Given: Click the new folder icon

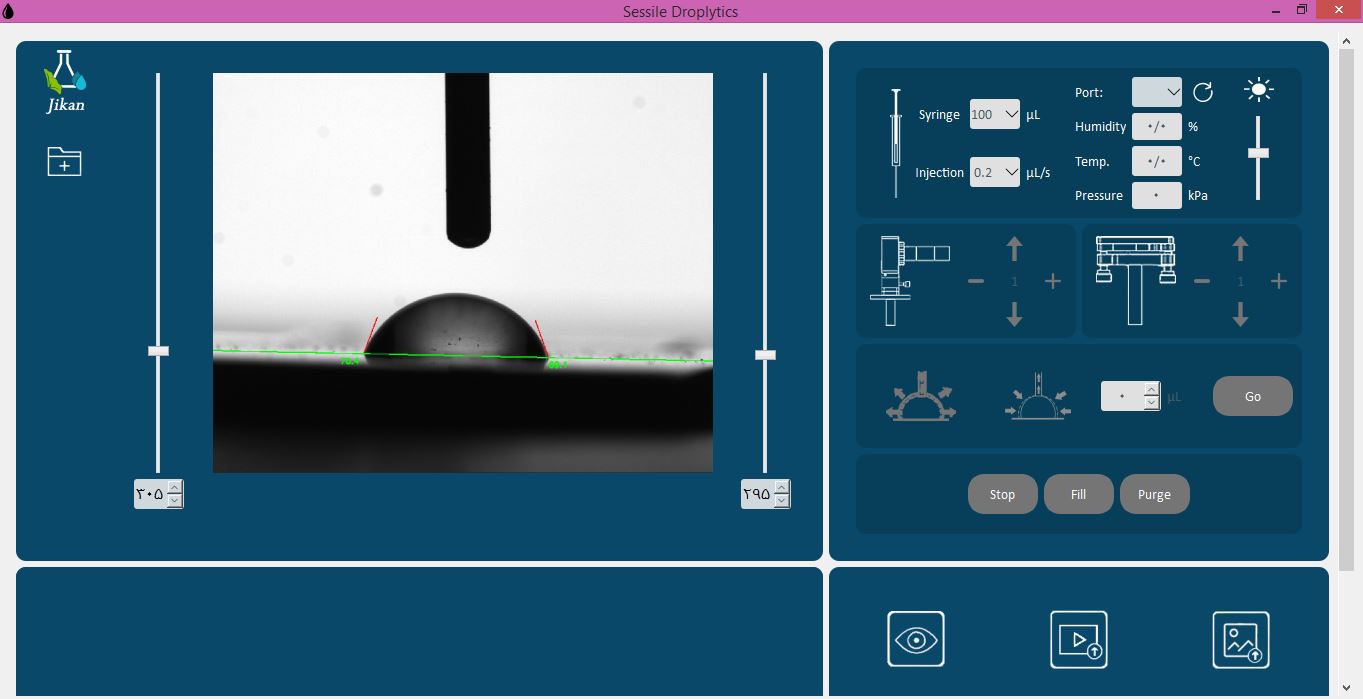Looking at the screenshot, I should click(x=64, y=161).
